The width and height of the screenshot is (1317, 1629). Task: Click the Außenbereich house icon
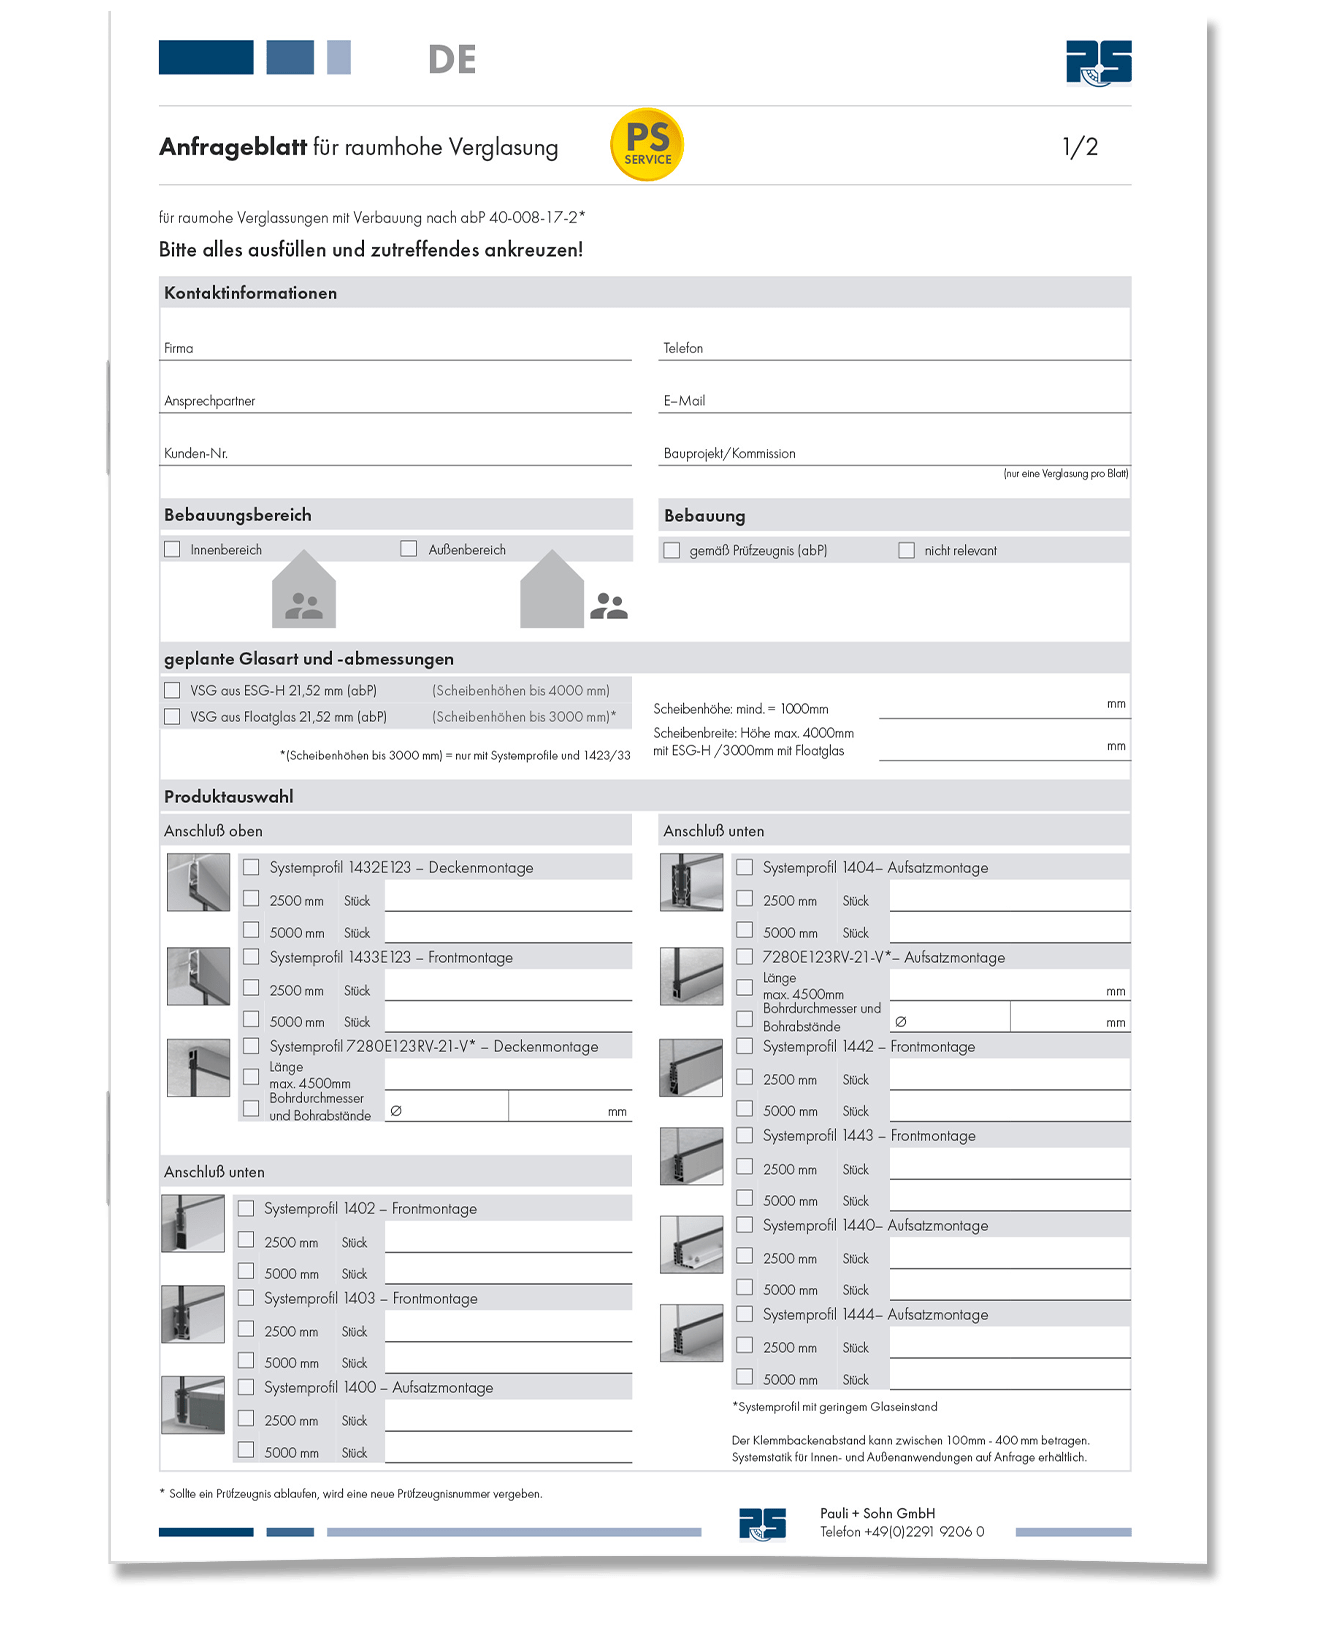point(551,590)
